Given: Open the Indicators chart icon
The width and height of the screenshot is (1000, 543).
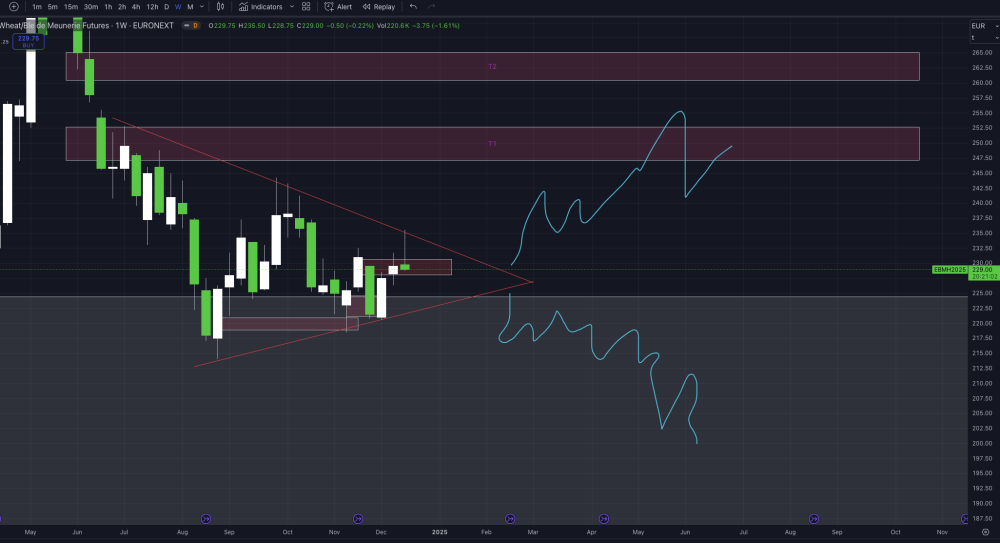Looking at the screenshot, I should pyautogui.click(x=243, y=7).
